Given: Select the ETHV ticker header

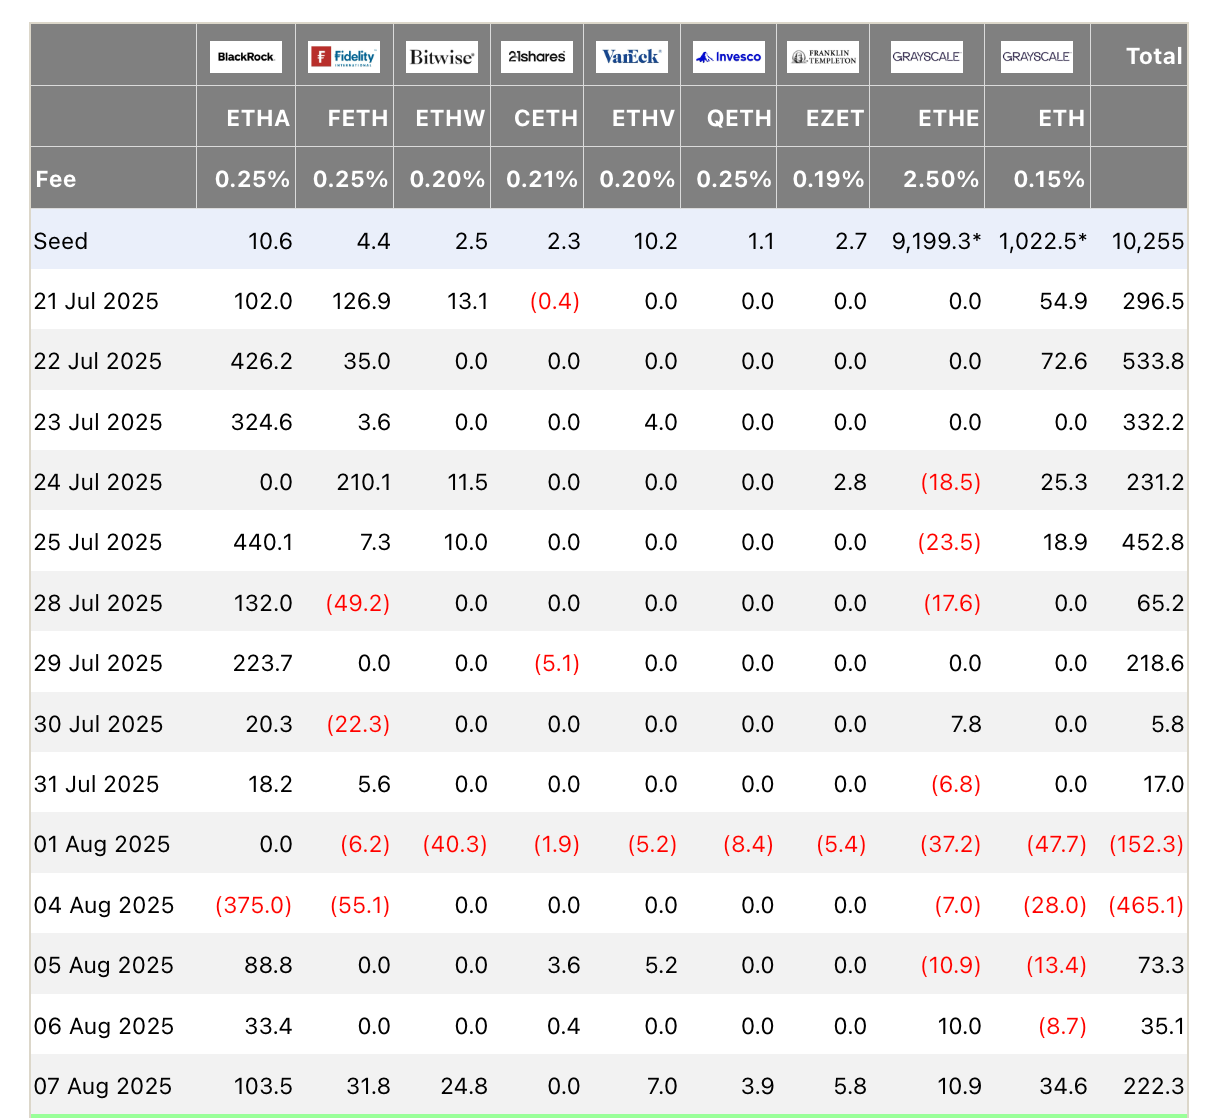Looking at the screenshot, I should click(644, 118).
